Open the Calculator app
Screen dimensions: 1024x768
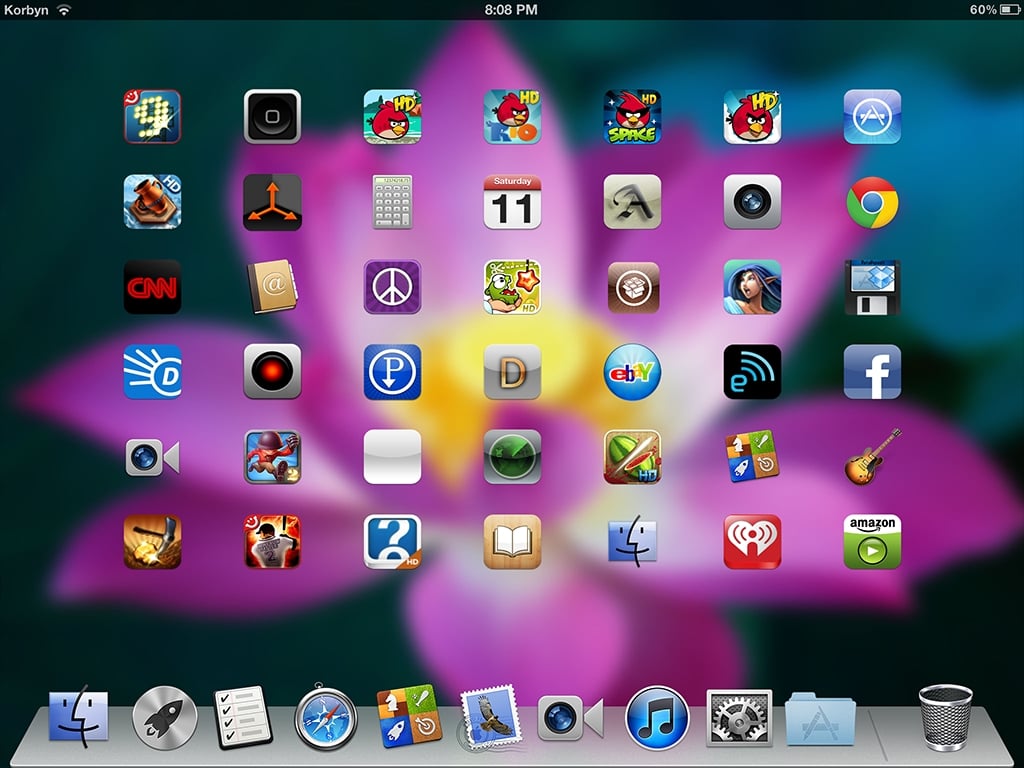pos(392,202)
